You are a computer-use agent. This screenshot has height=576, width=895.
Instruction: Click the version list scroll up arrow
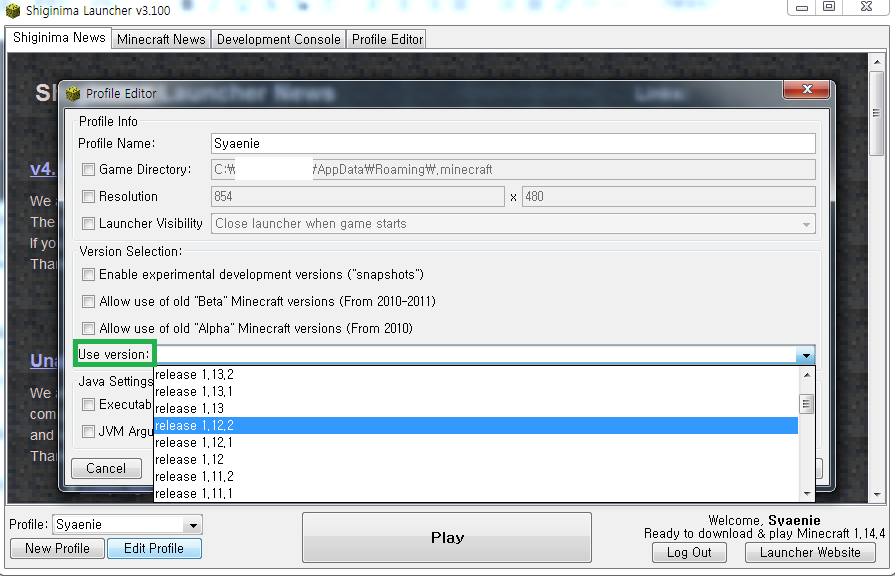(x=807, y=375)
